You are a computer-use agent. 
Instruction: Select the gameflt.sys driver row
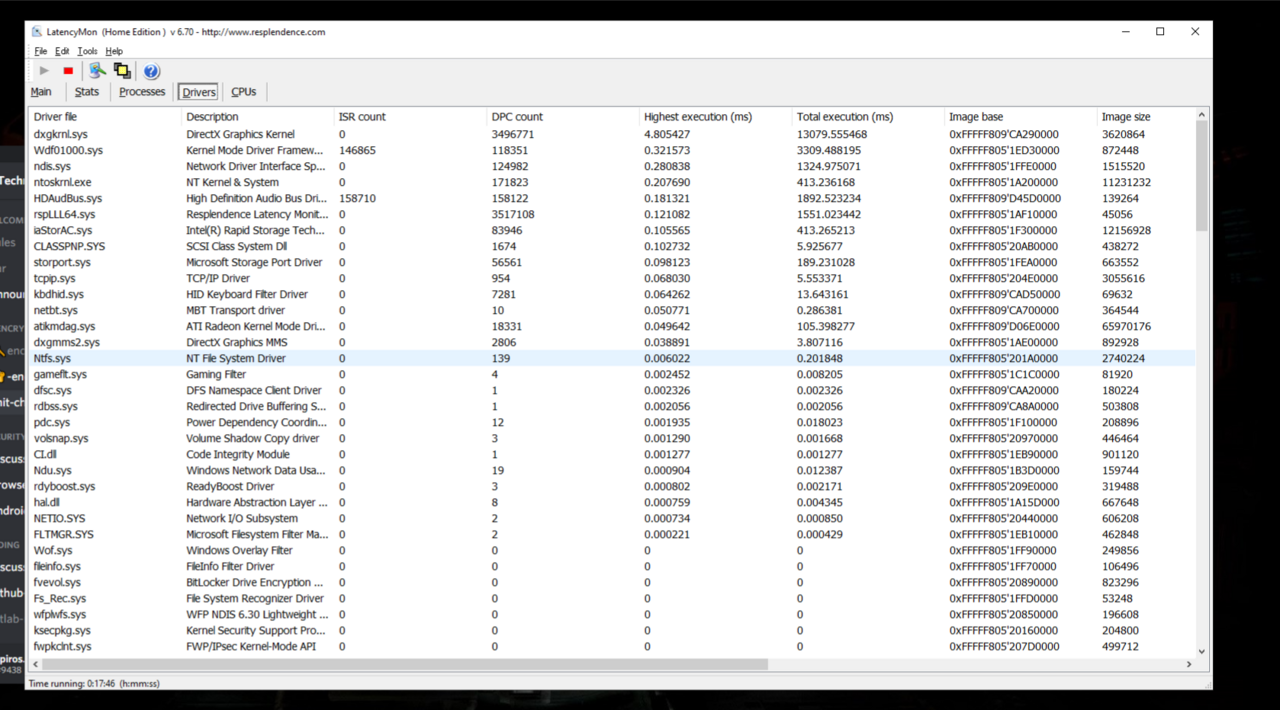[612, 374]
